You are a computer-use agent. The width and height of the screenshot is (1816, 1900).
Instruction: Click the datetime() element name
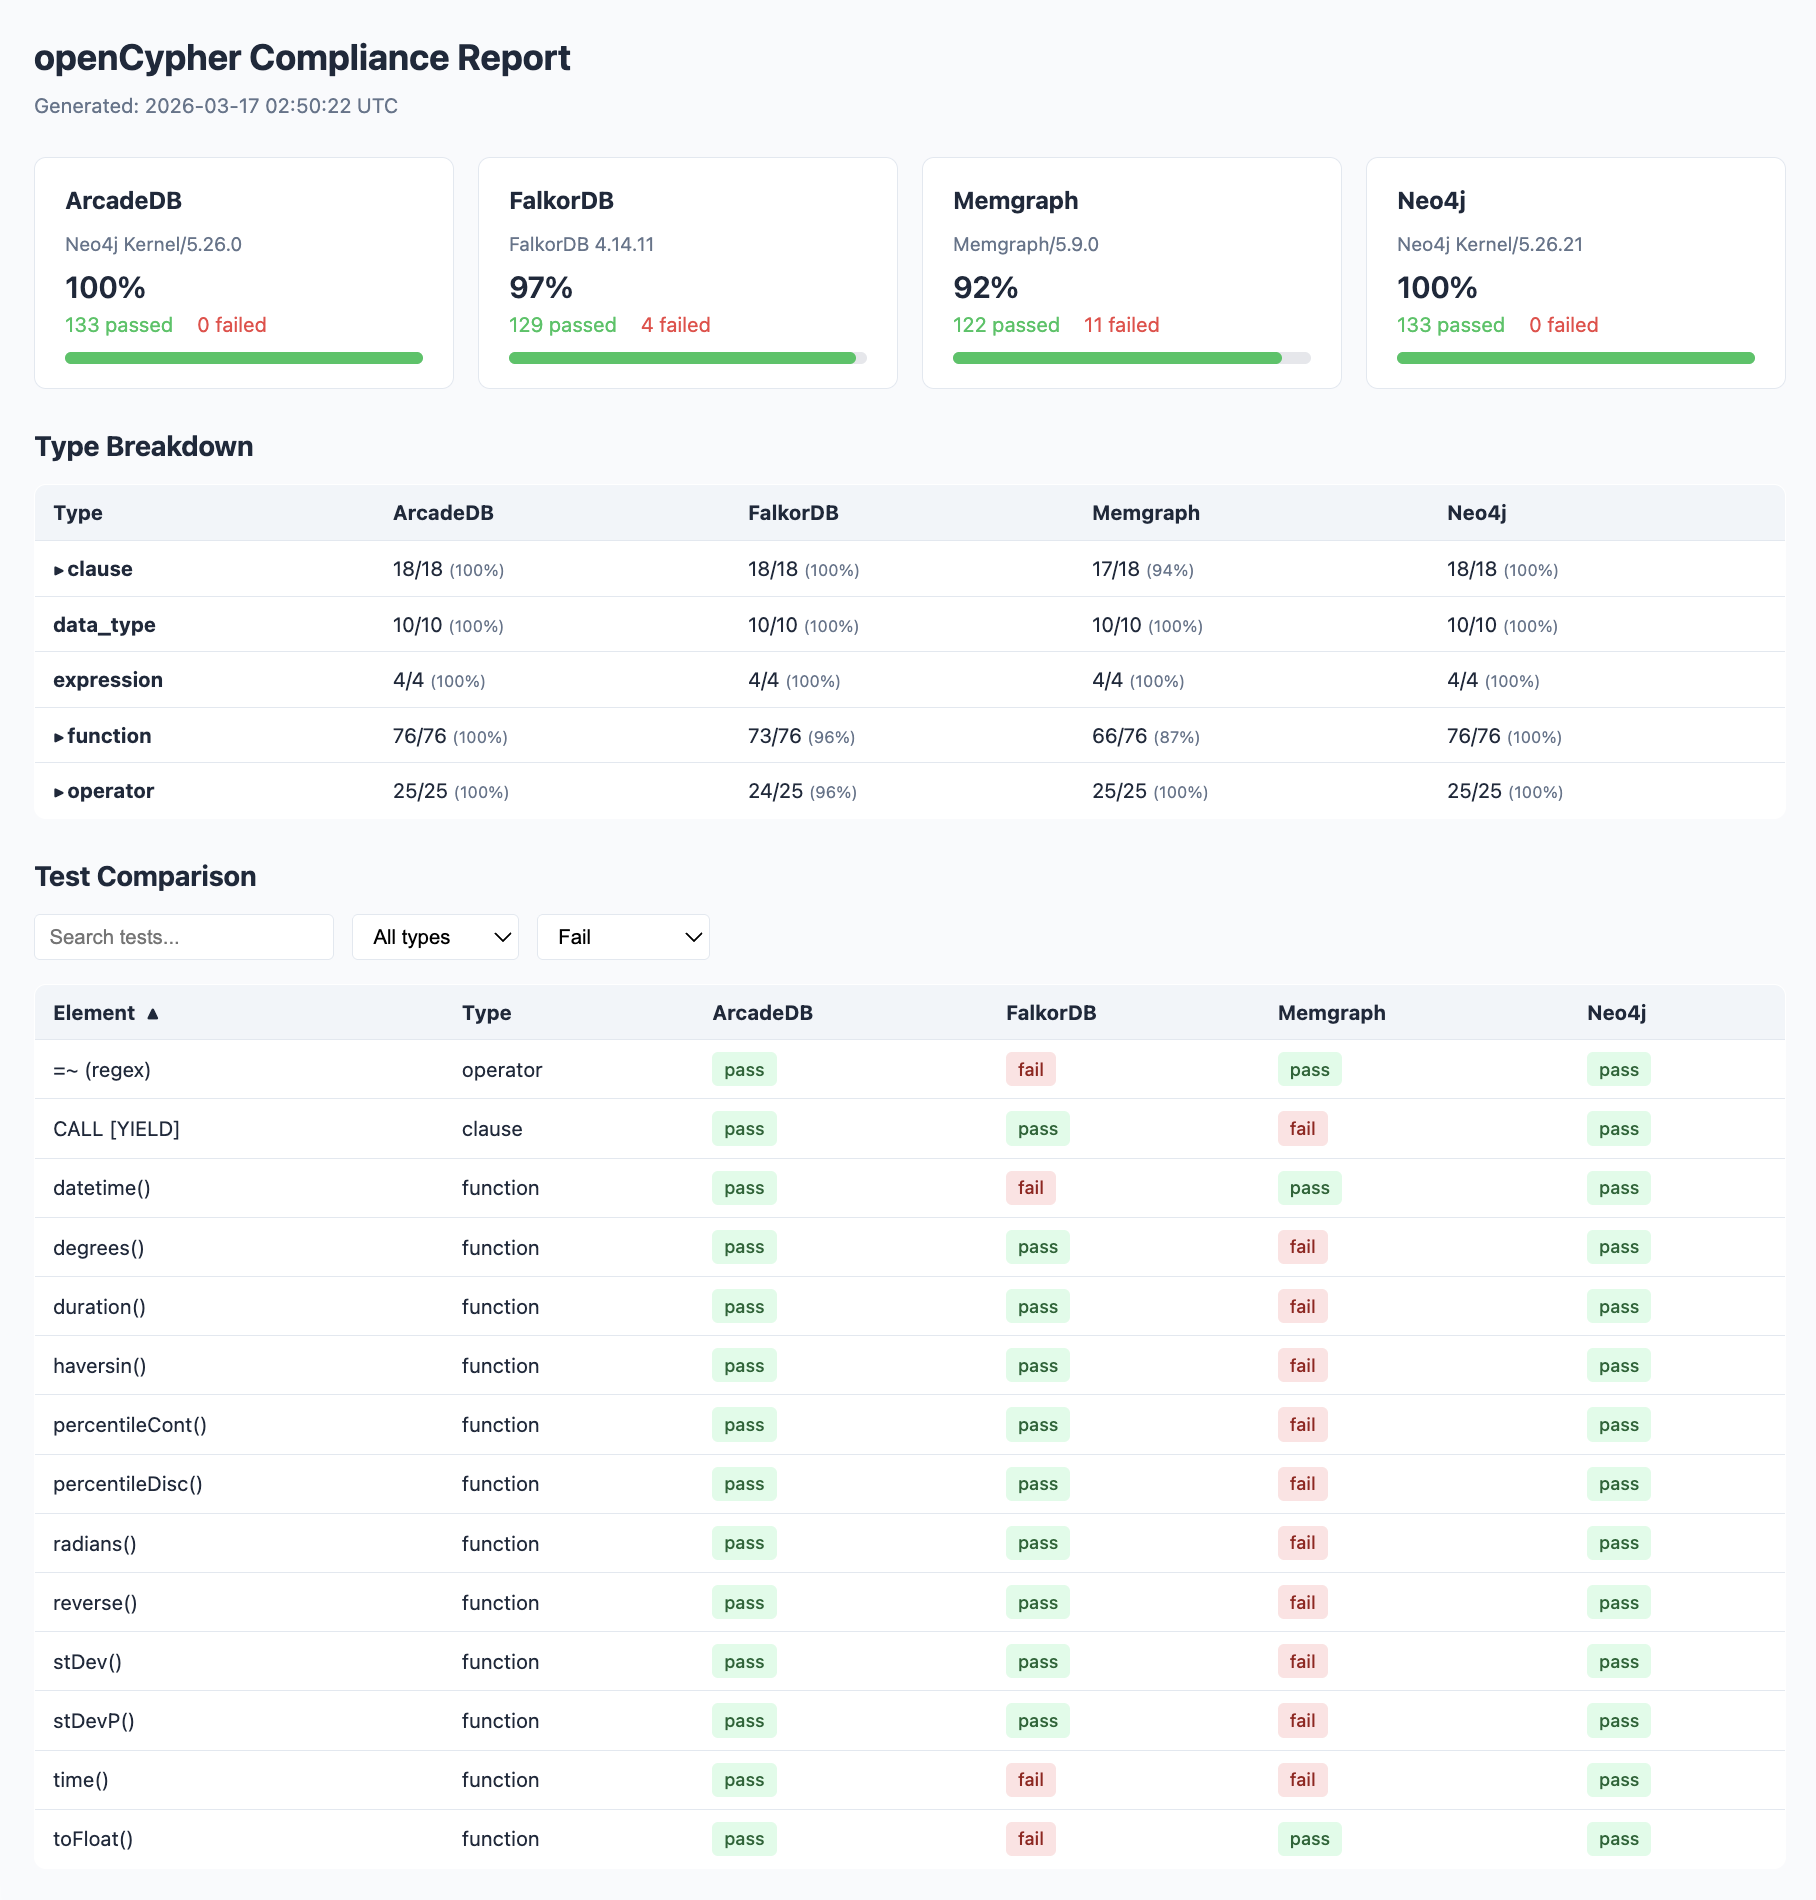coord(102,1188)
